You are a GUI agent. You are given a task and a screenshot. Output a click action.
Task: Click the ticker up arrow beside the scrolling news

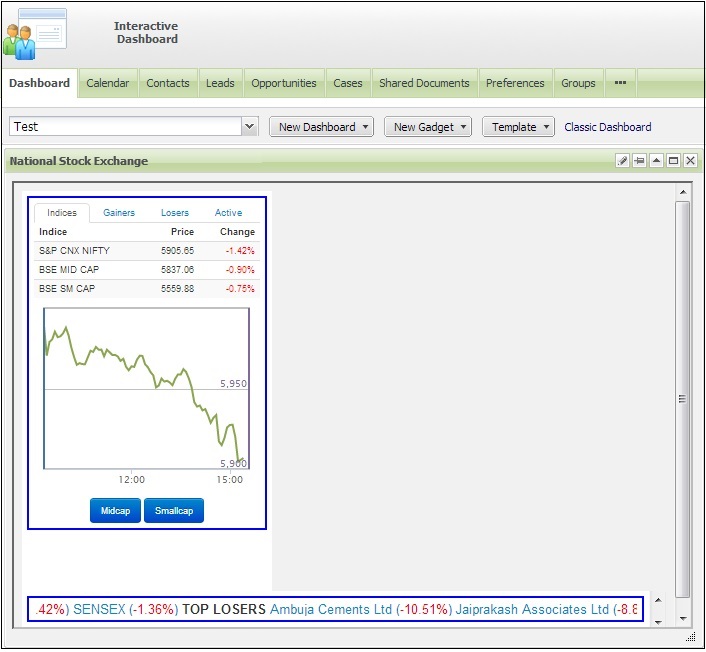(x=658, y=600)
